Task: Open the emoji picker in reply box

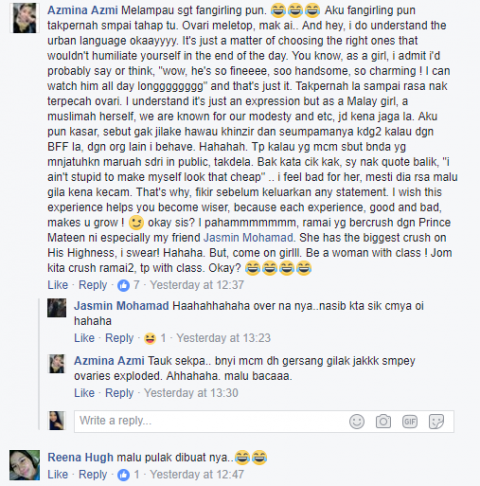Action: click(357, 422)
